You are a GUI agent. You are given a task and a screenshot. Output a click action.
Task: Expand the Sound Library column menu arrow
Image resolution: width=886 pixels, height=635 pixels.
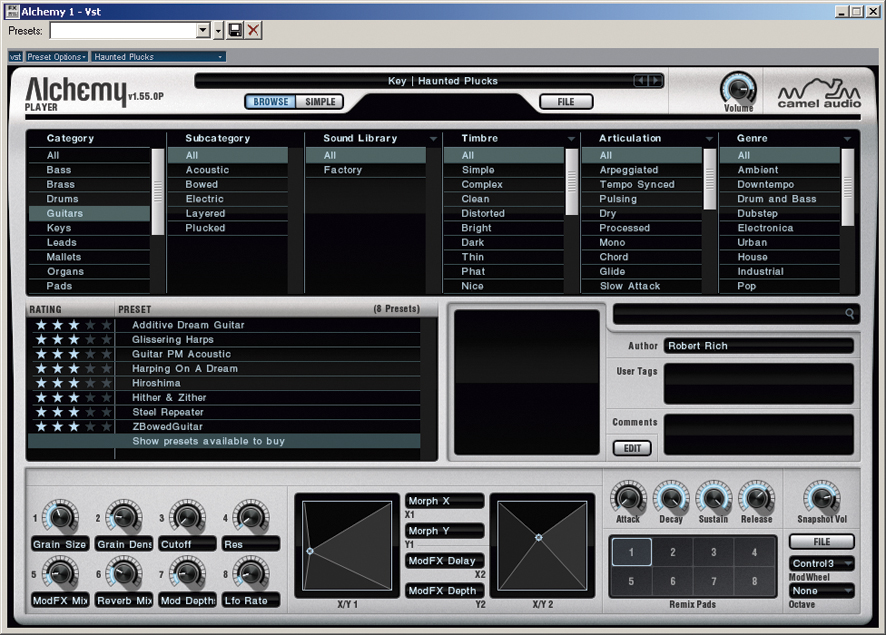(x=433, y=139)
